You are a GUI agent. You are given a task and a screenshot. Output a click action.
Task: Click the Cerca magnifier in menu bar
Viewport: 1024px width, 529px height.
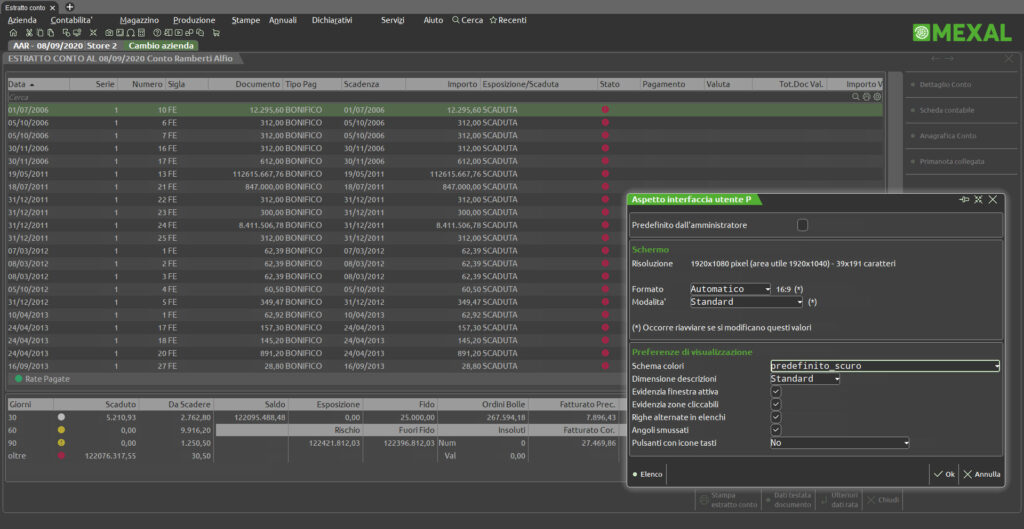[456, 20]
